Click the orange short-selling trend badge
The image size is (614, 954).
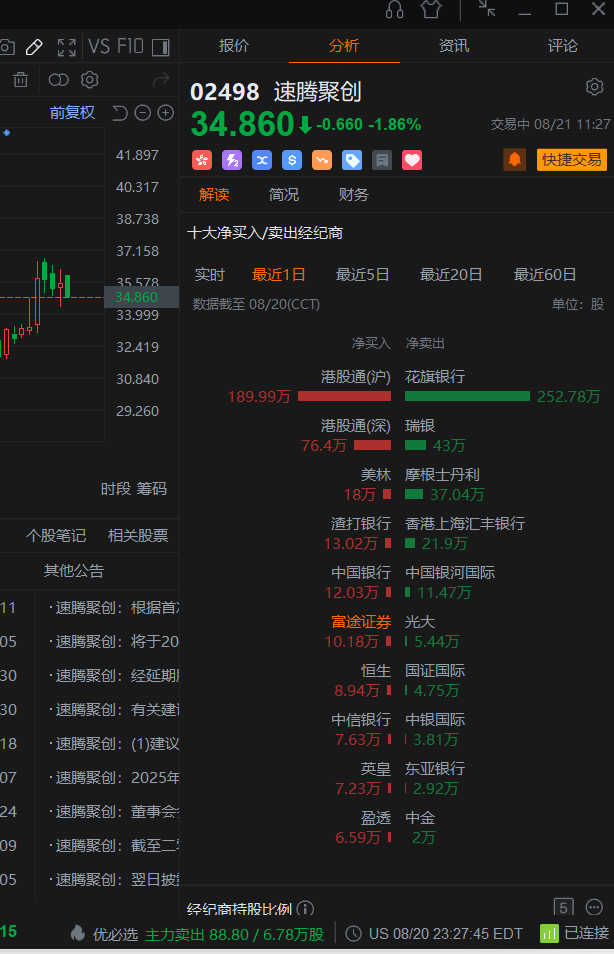coord(322,160)
